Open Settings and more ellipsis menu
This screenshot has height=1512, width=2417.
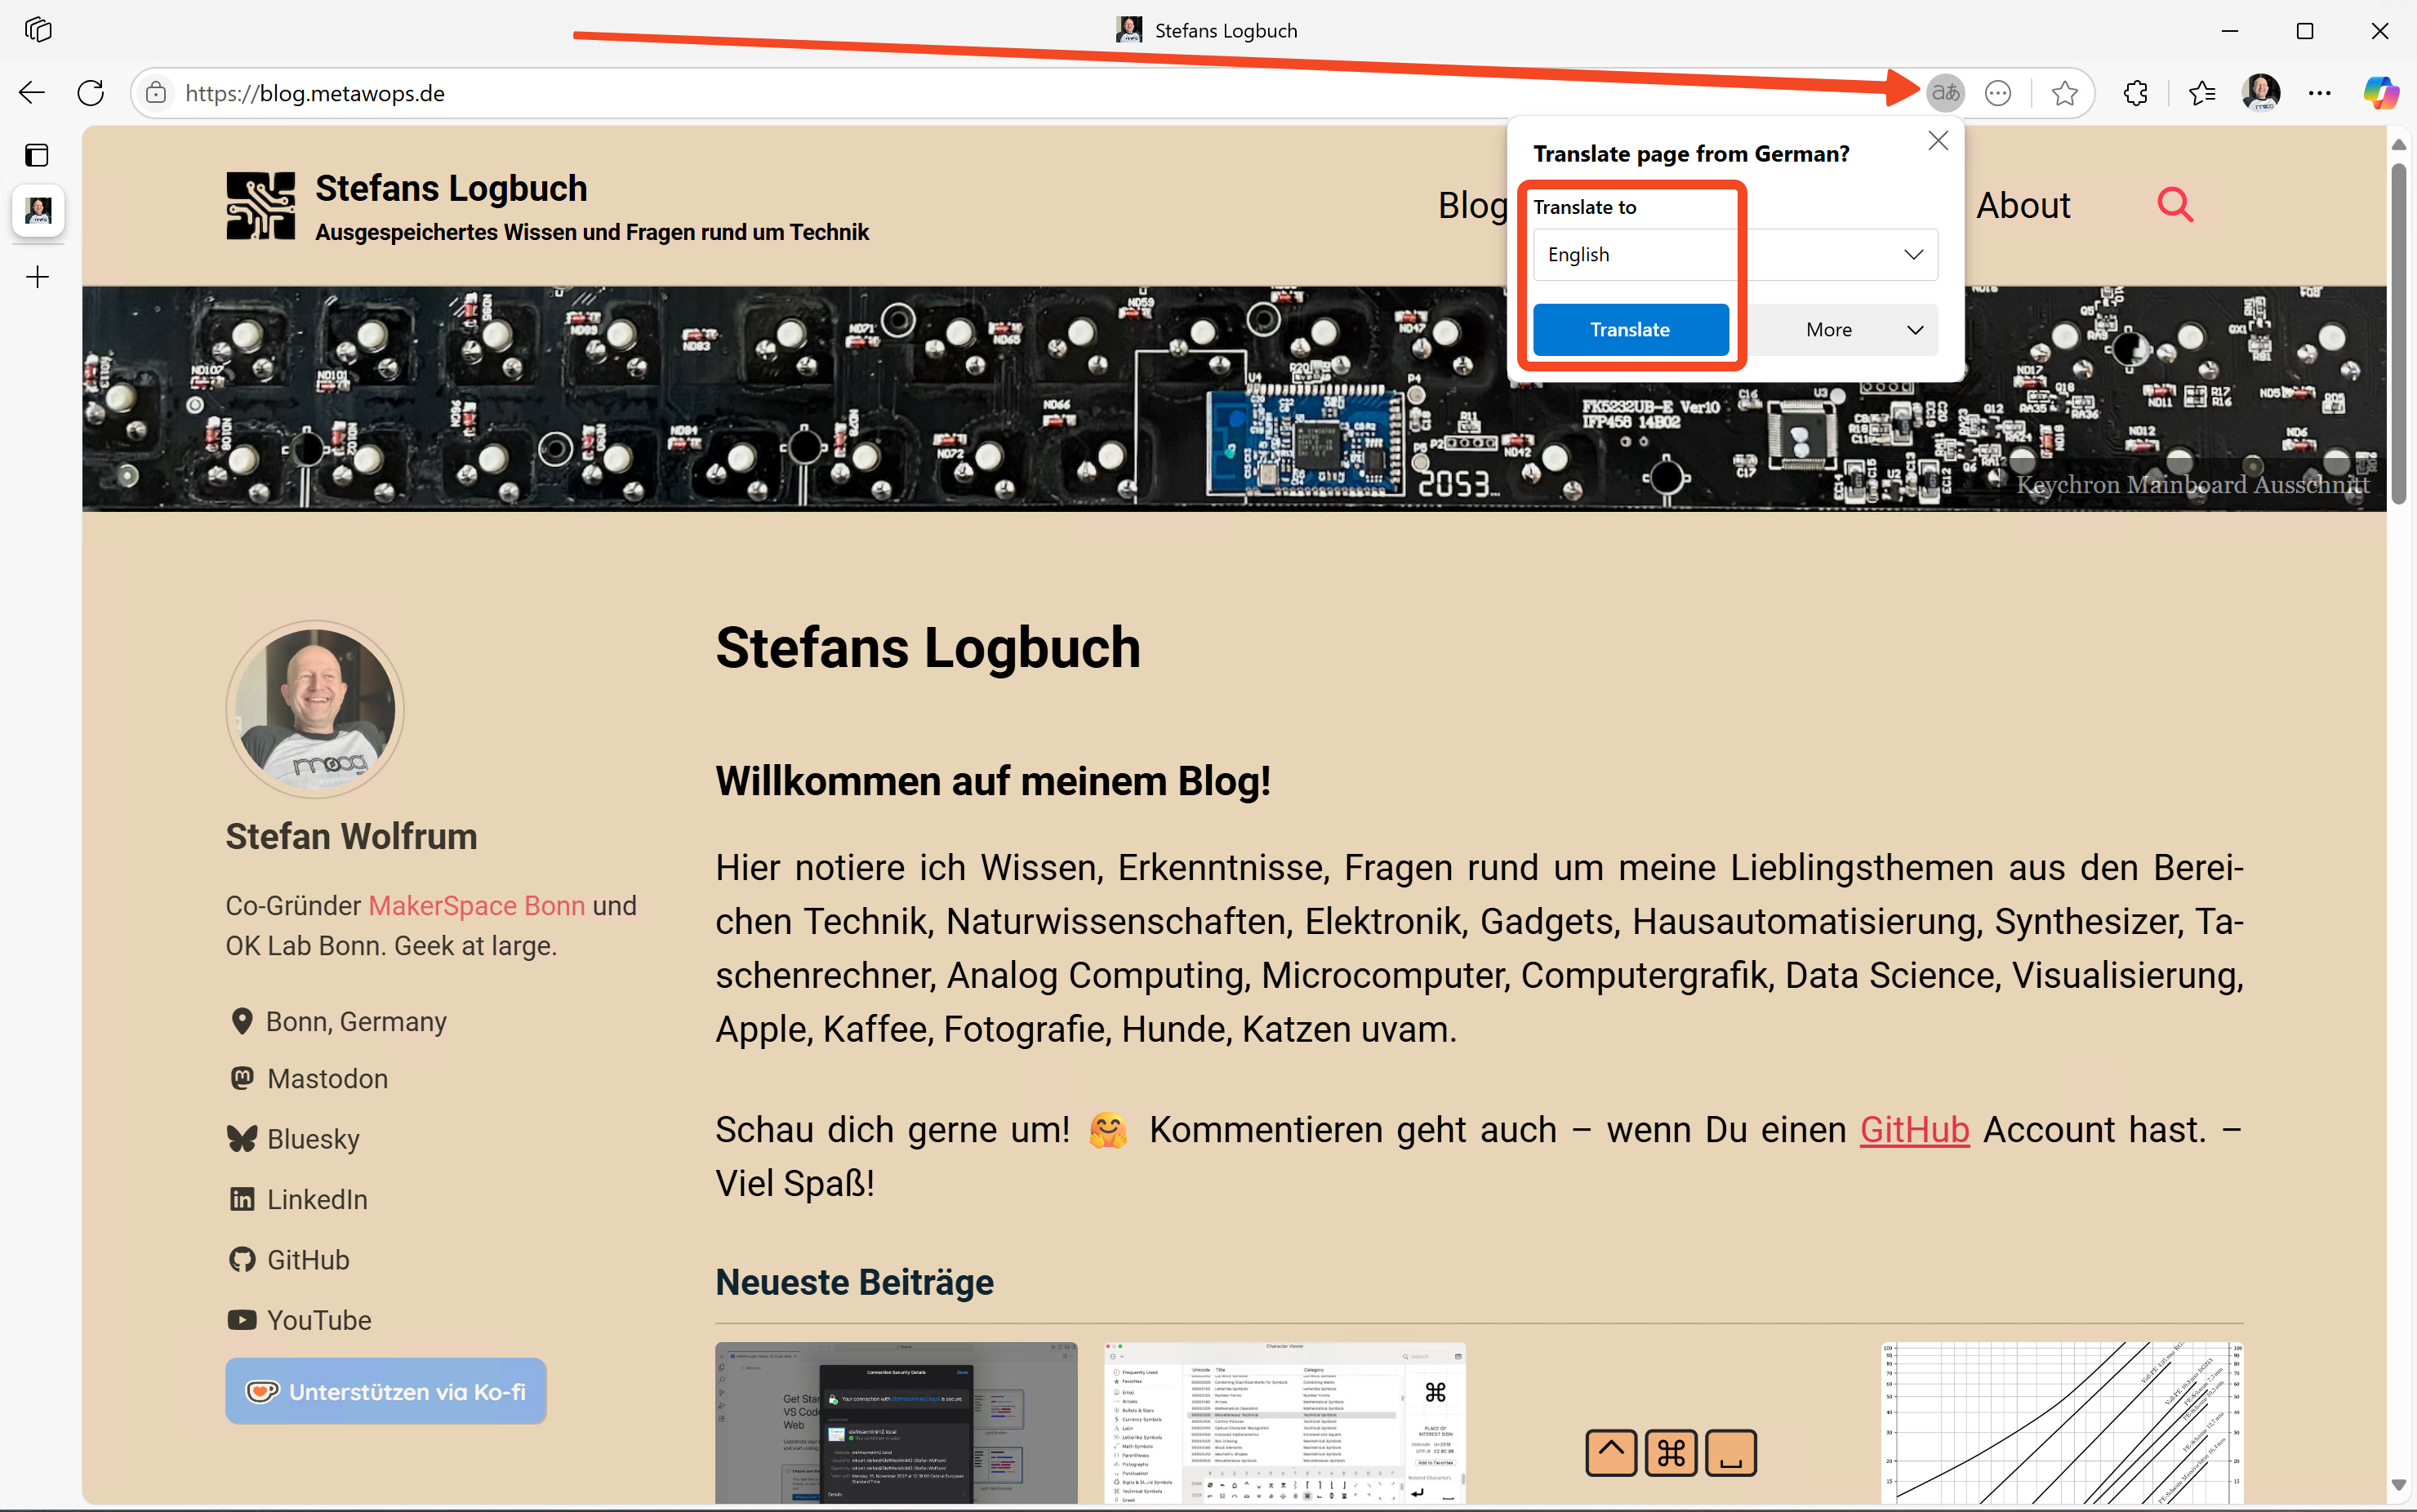[x=2320, y=93]
